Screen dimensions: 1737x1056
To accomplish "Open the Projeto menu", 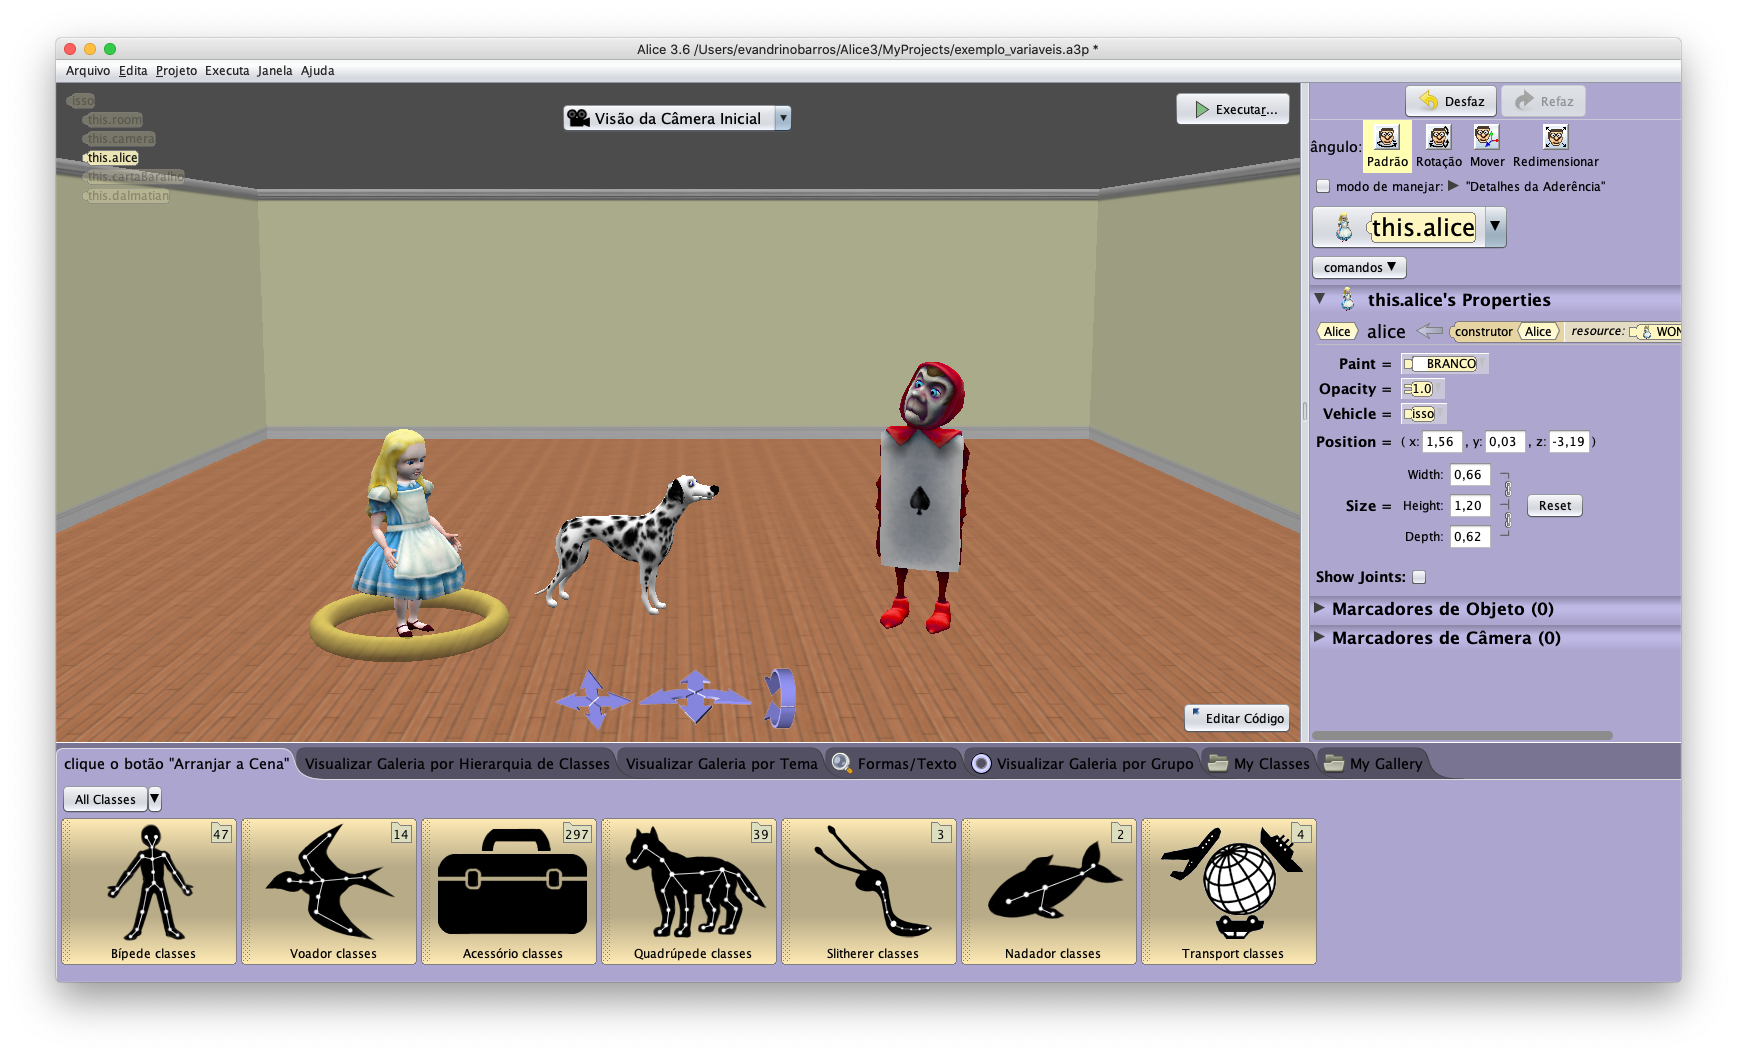I will click(x=176, y=71).
